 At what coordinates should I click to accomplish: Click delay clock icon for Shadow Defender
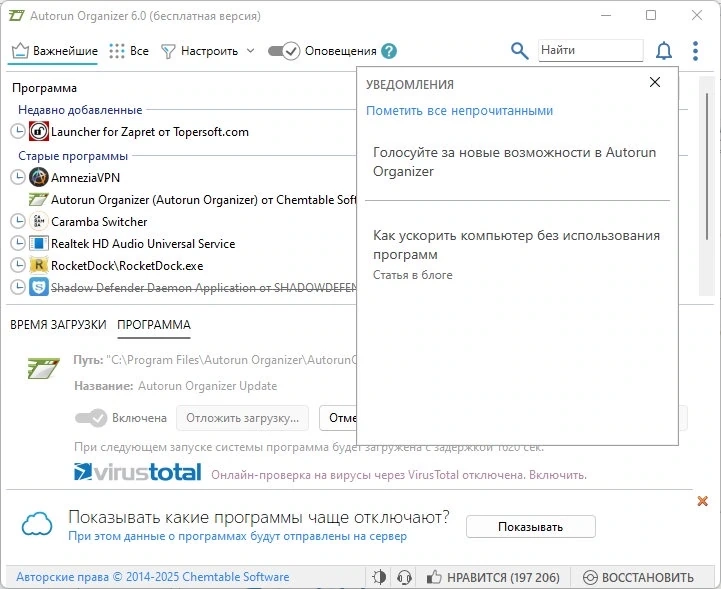(x=17, y=287)
